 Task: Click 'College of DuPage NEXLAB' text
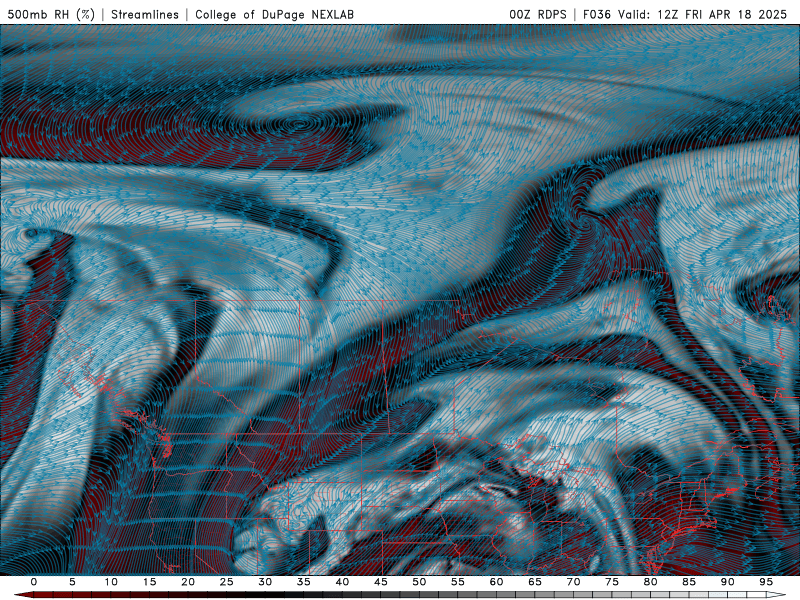tap(274, 14)
